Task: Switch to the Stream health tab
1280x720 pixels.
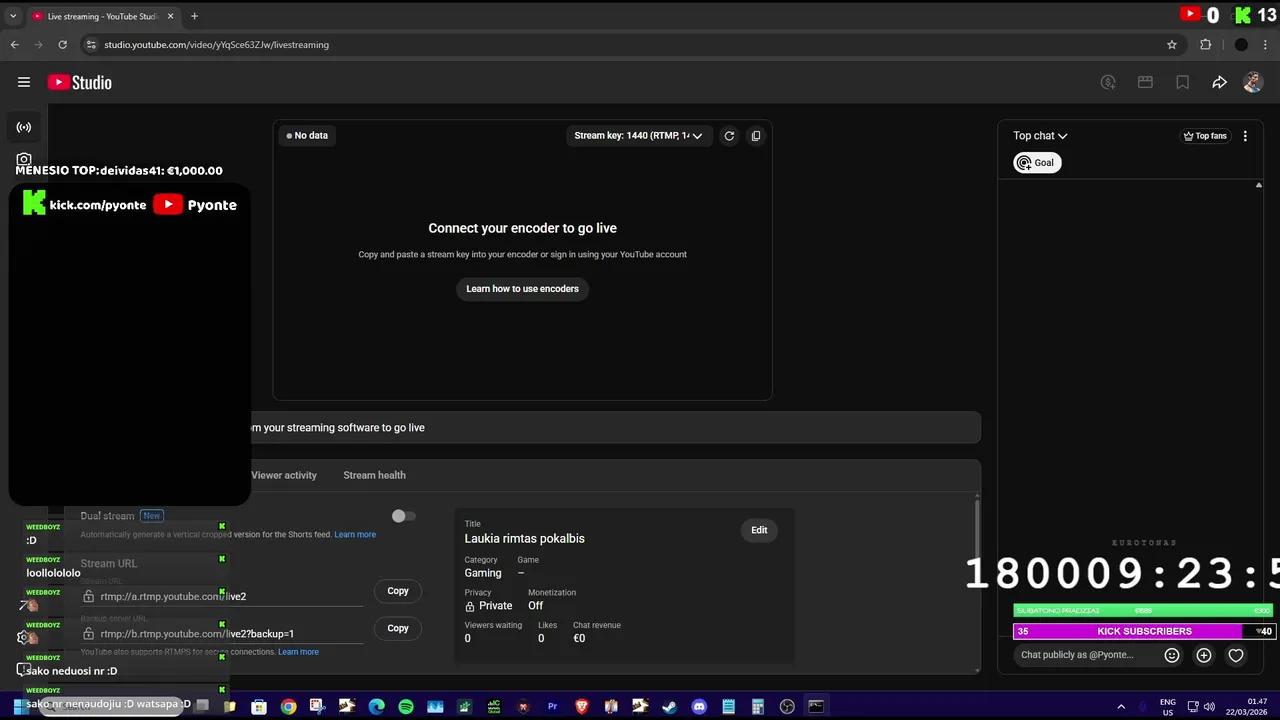Action: click(374, 475)
